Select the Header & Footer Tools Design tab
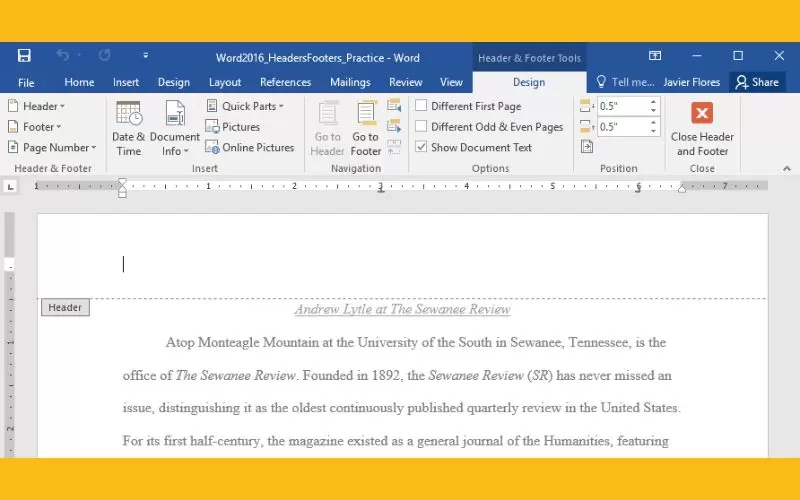Viewport: 800px width, 500px height. click(x=529, y=82)
